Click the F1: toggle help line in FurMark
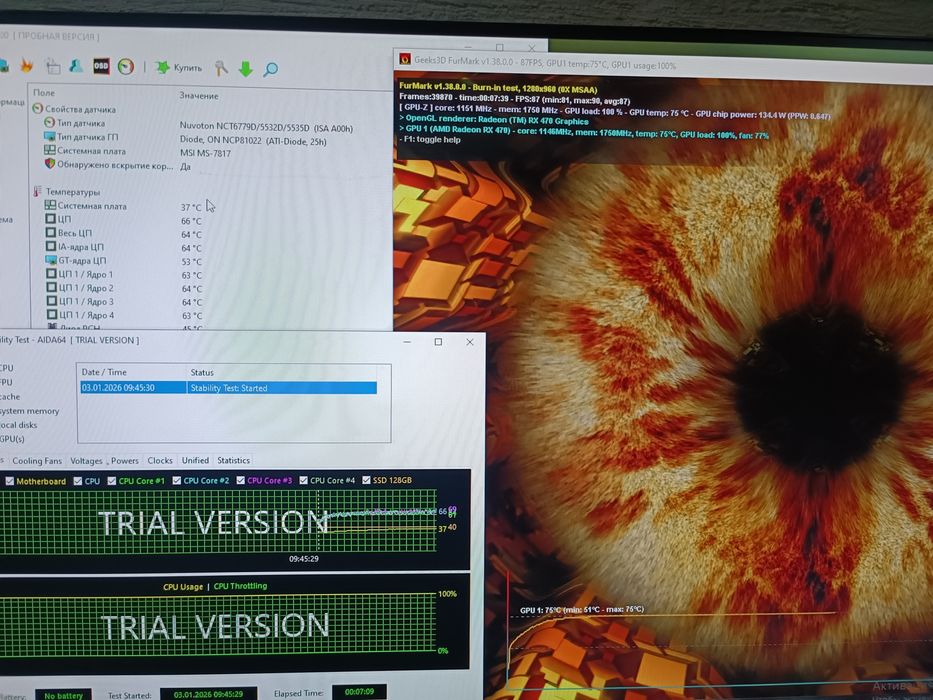The height and width of the screenshot is (700, 933). coord(431,140)
